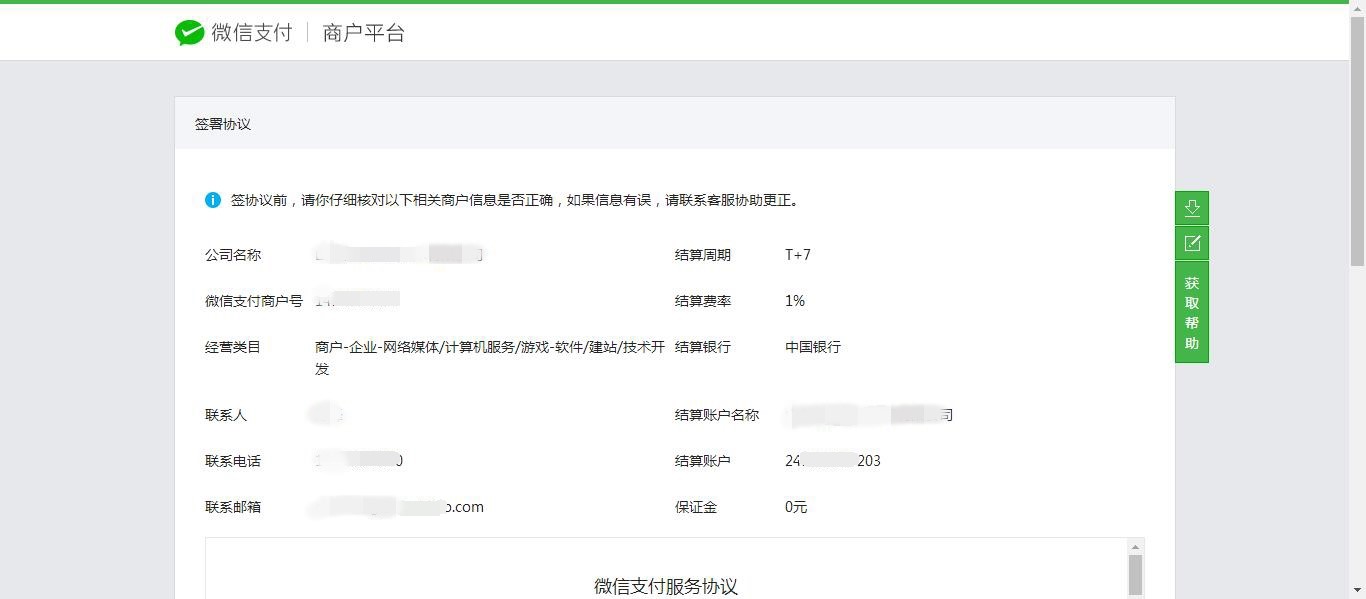Image resolution: width=1366 pixels, height=599 pixels.
Task: Click the 公司名称 label
Action: 233,255
